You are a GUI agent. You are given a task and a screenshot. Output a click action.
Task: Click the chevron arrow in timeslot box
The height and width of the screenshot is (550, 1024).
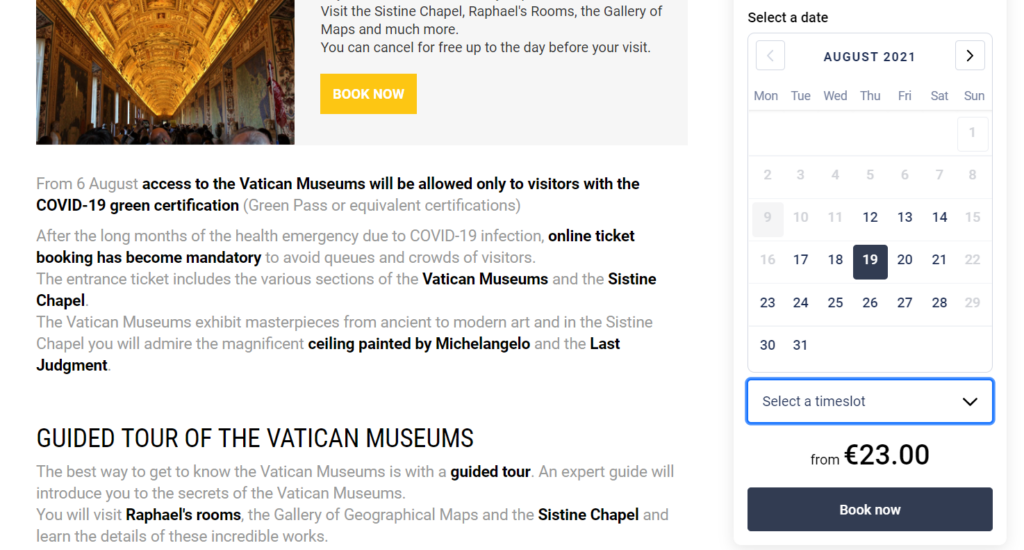969,401
